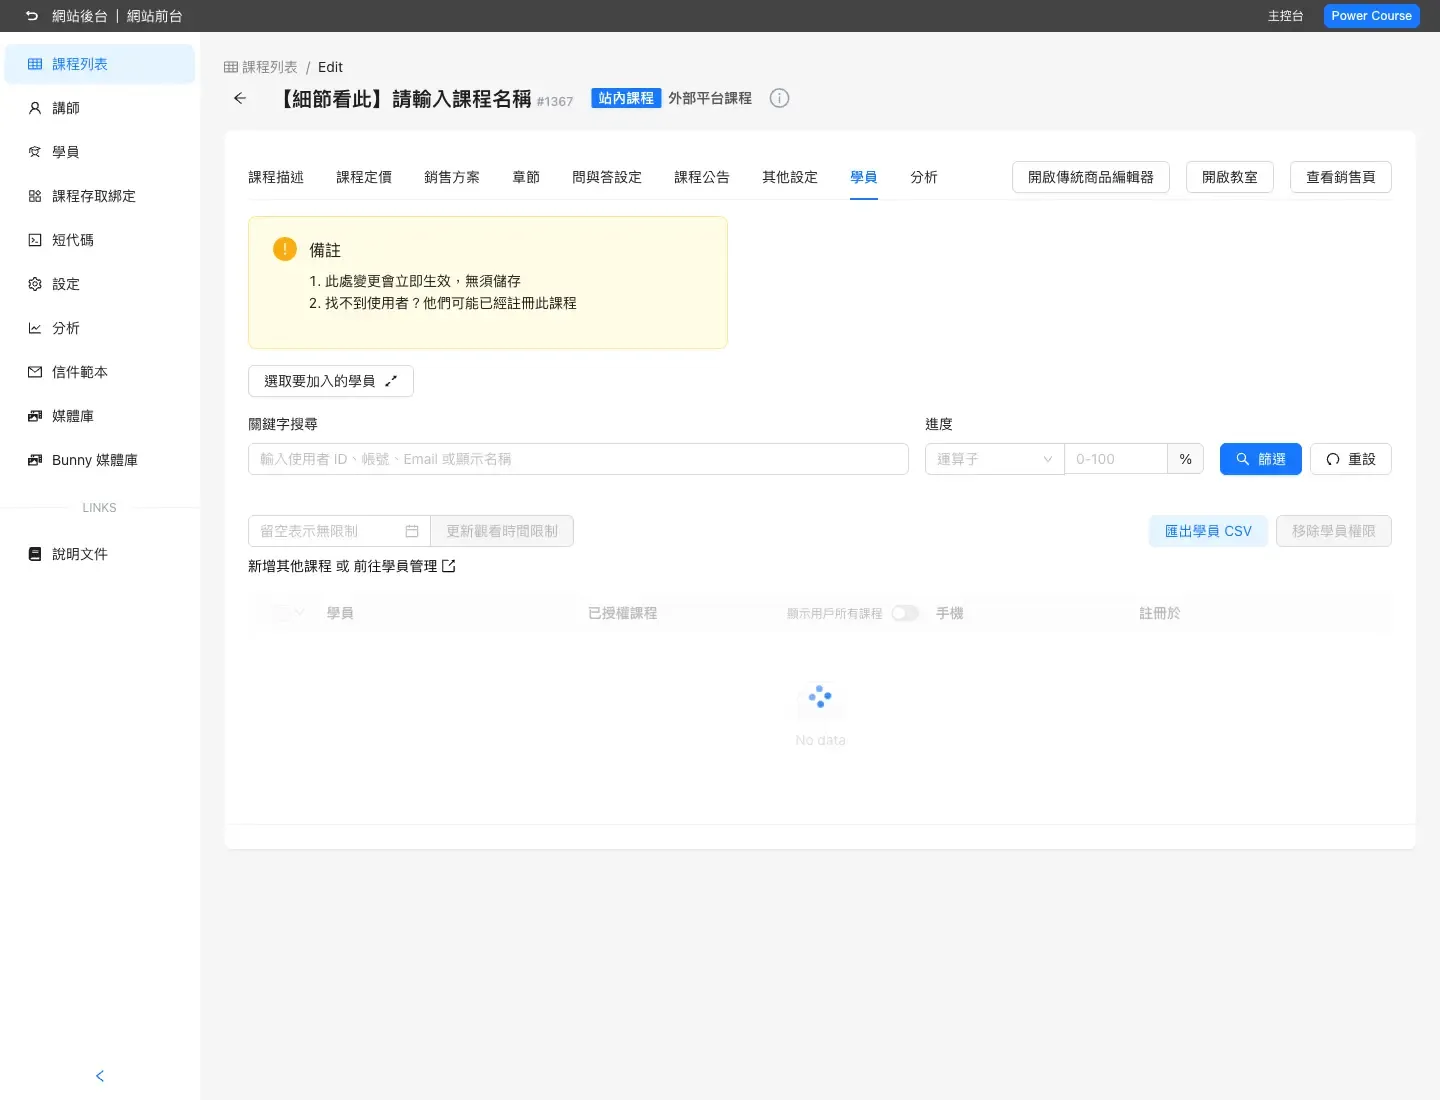1440x1100 pixels.
Task: Click the 設定 gear icon in sidebar
Action: pos(35,284)
